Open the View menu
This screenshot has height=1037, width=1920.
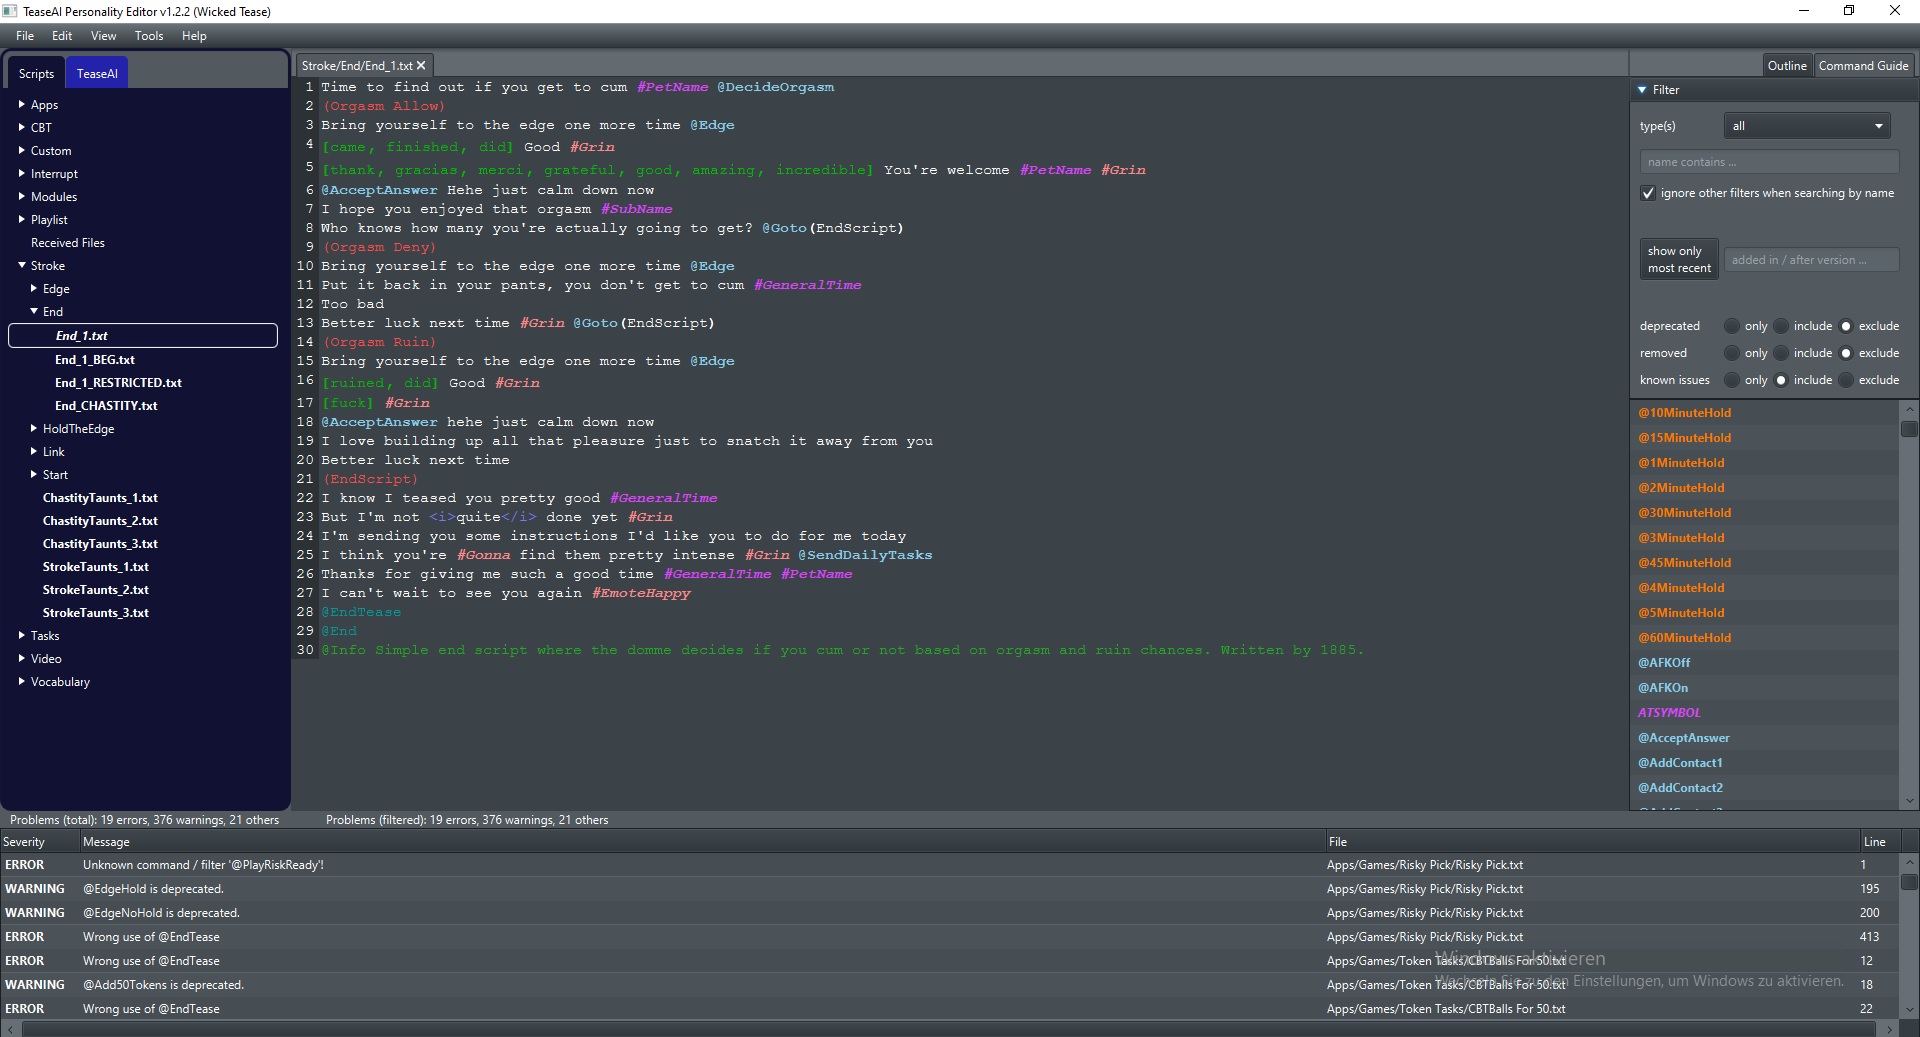(x=104, y=36)
